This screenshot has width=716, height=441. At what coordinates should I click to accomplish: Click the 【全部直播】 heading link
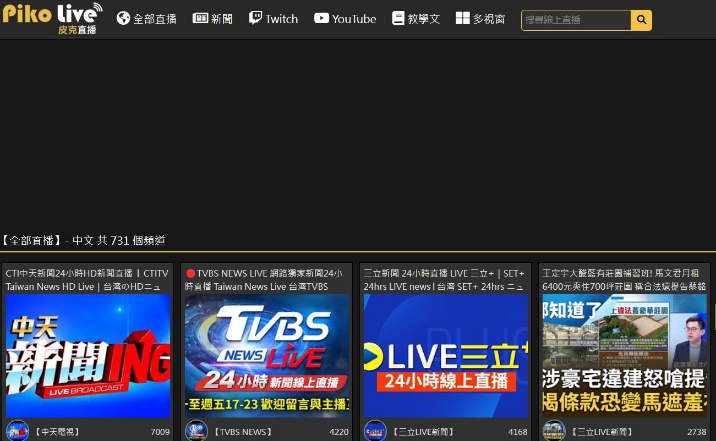32,240
